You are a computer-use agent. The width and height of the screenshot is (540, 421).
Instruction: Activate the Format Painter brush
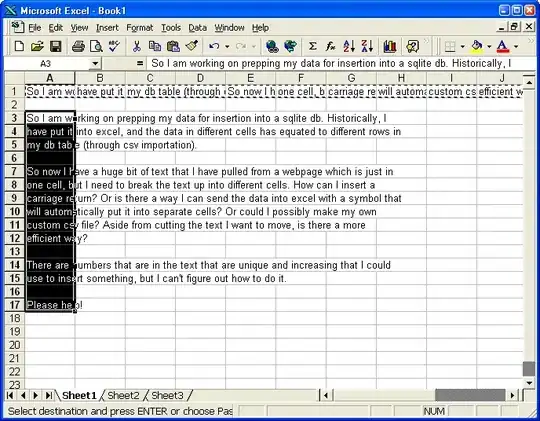191,46
